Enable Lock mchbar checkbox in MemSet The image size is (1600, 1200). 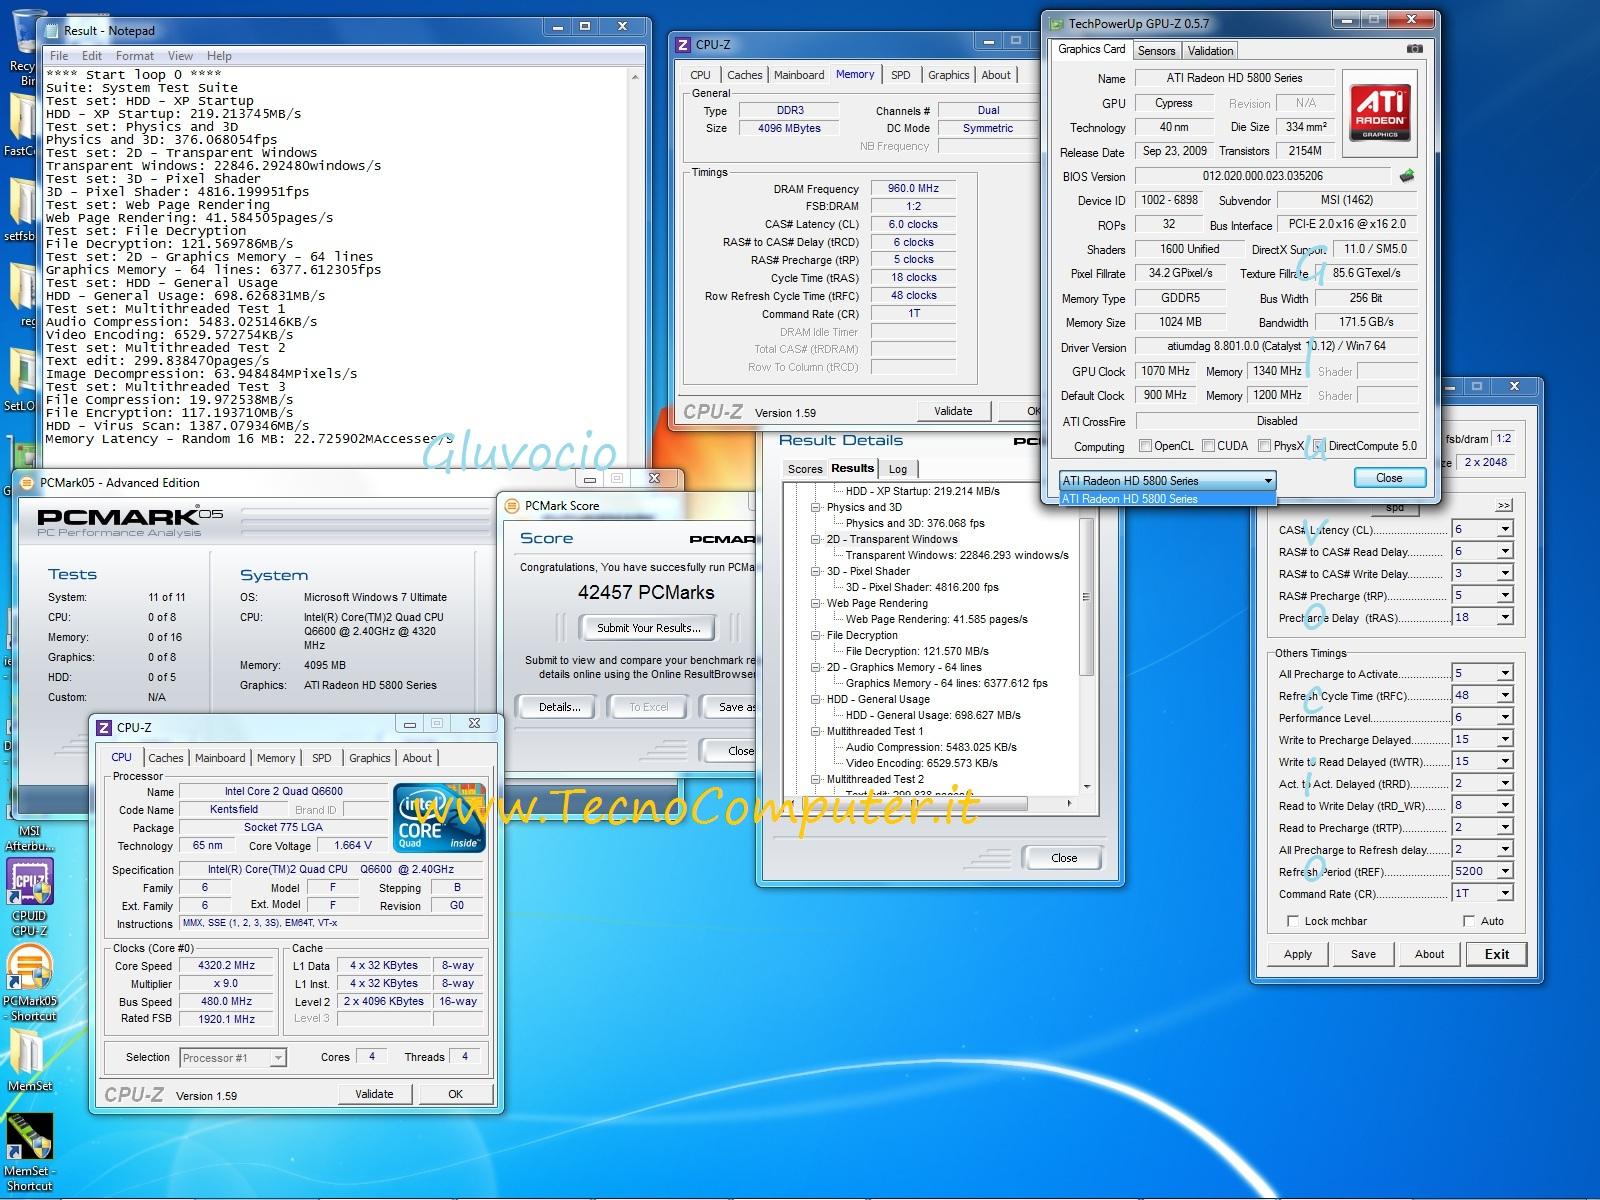1293,921
